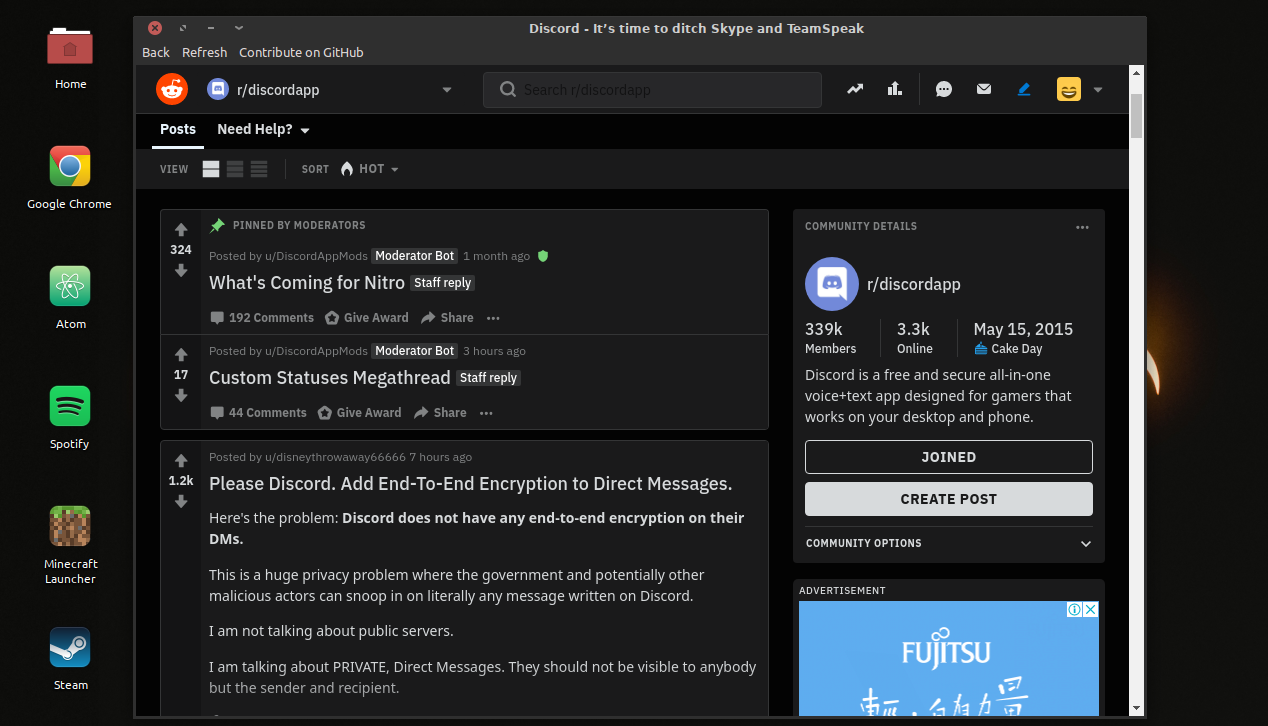This screenshot has height=726, width=1268.
Task: Share the Custom Statuses Megathread post
Action: [x=440, y=413]
